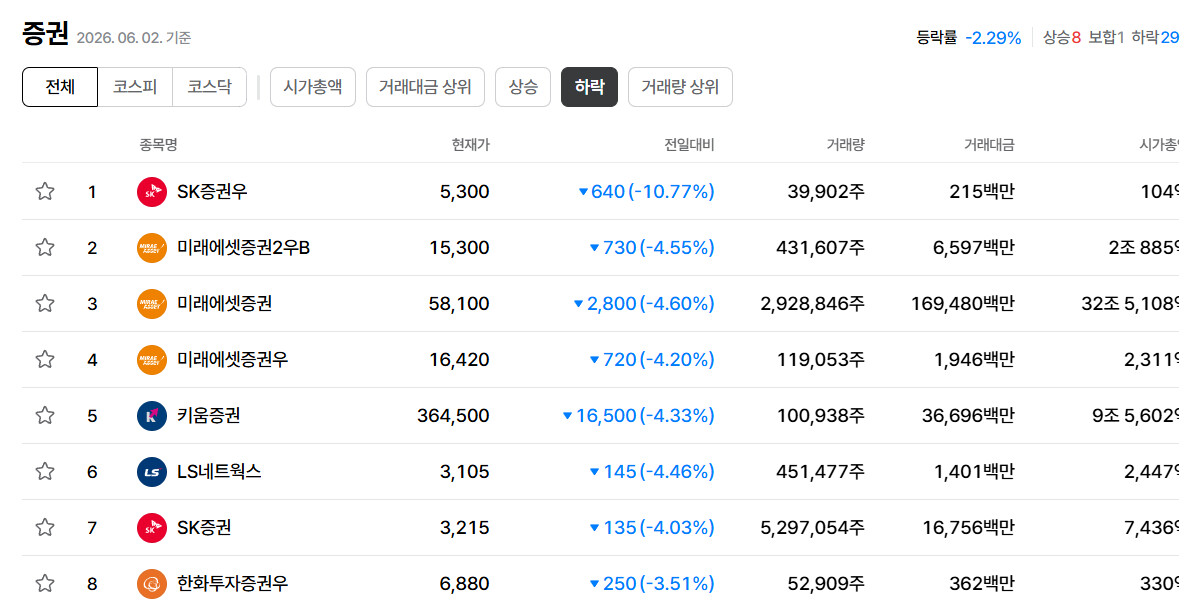Click the 거래량 column header

[x=846, y=145]
